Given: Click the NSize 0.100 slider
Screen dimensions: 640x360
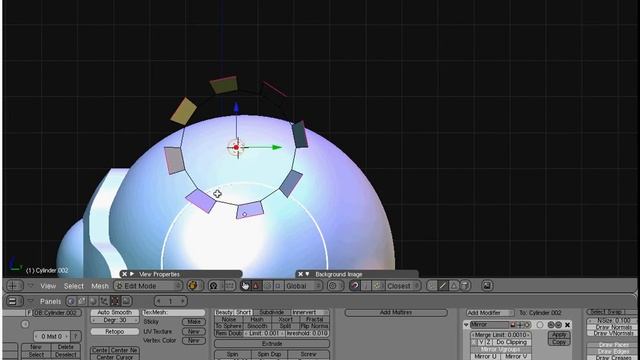Looking at the screenshot, I should (x=613, y=321).
